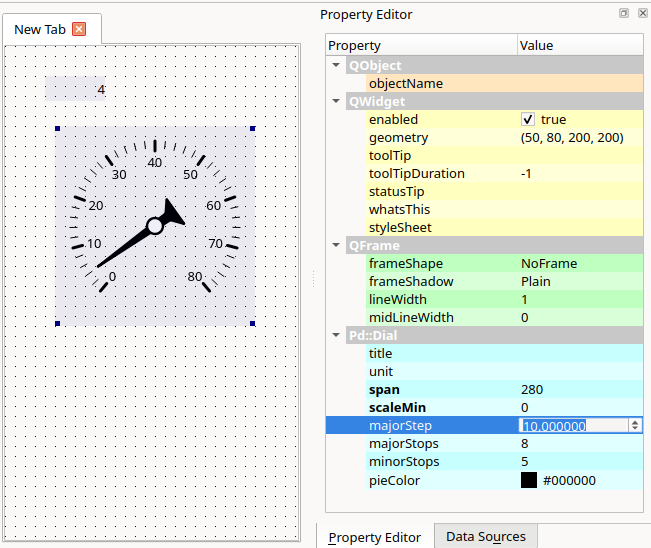
Task: Click the #000000 color value
Action: click(569, 480)
